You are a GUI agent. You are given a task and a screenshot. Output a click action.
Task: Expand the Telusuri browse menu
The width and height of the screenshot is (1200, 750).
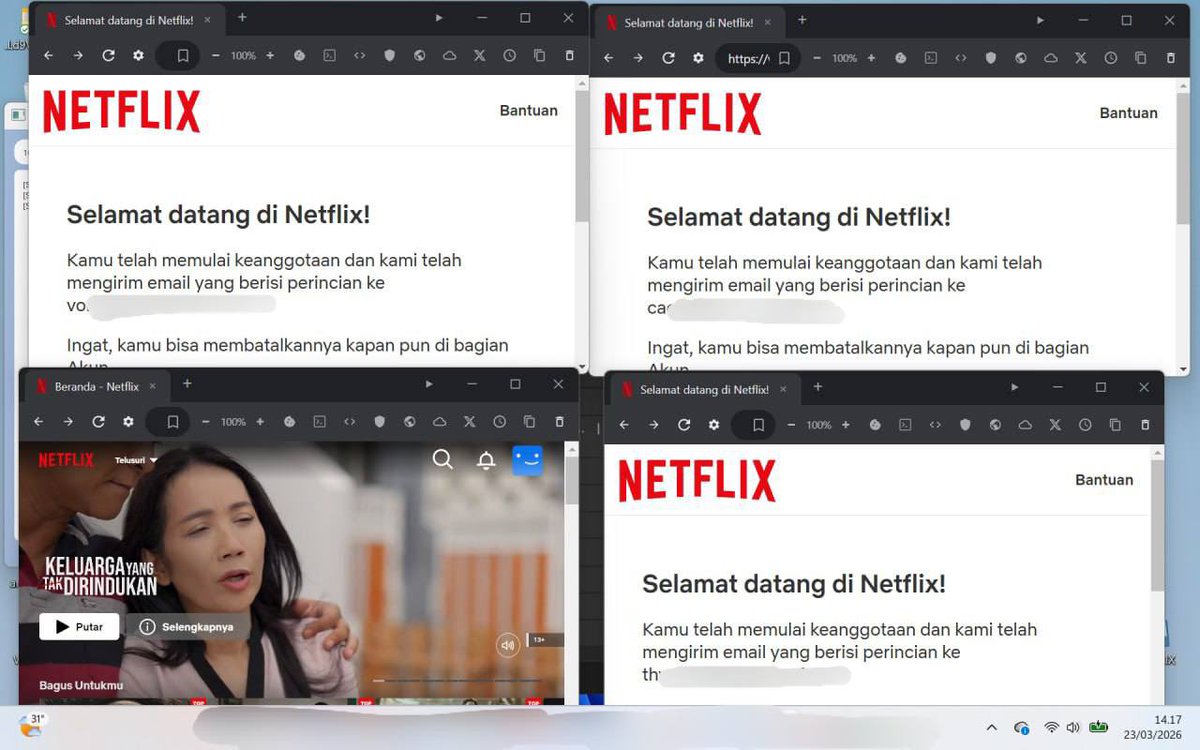click(x=136, y=460)
